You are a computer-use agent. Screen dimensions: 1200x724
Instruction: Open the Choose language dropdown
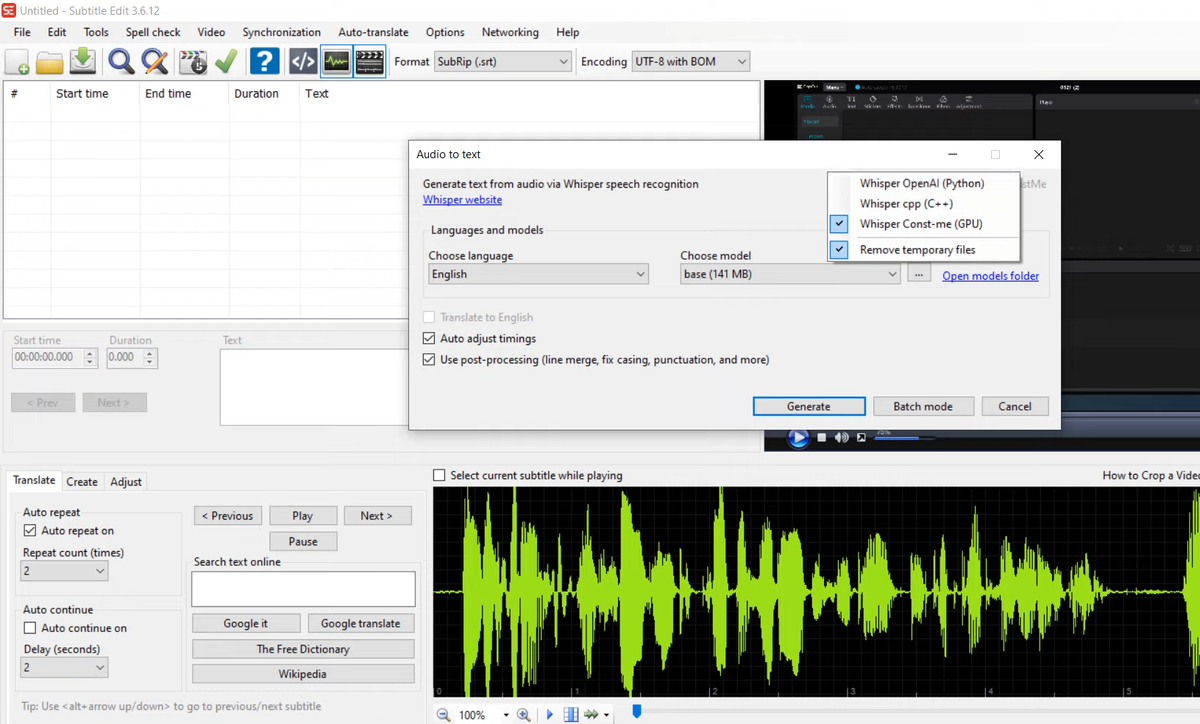point(538,274)
